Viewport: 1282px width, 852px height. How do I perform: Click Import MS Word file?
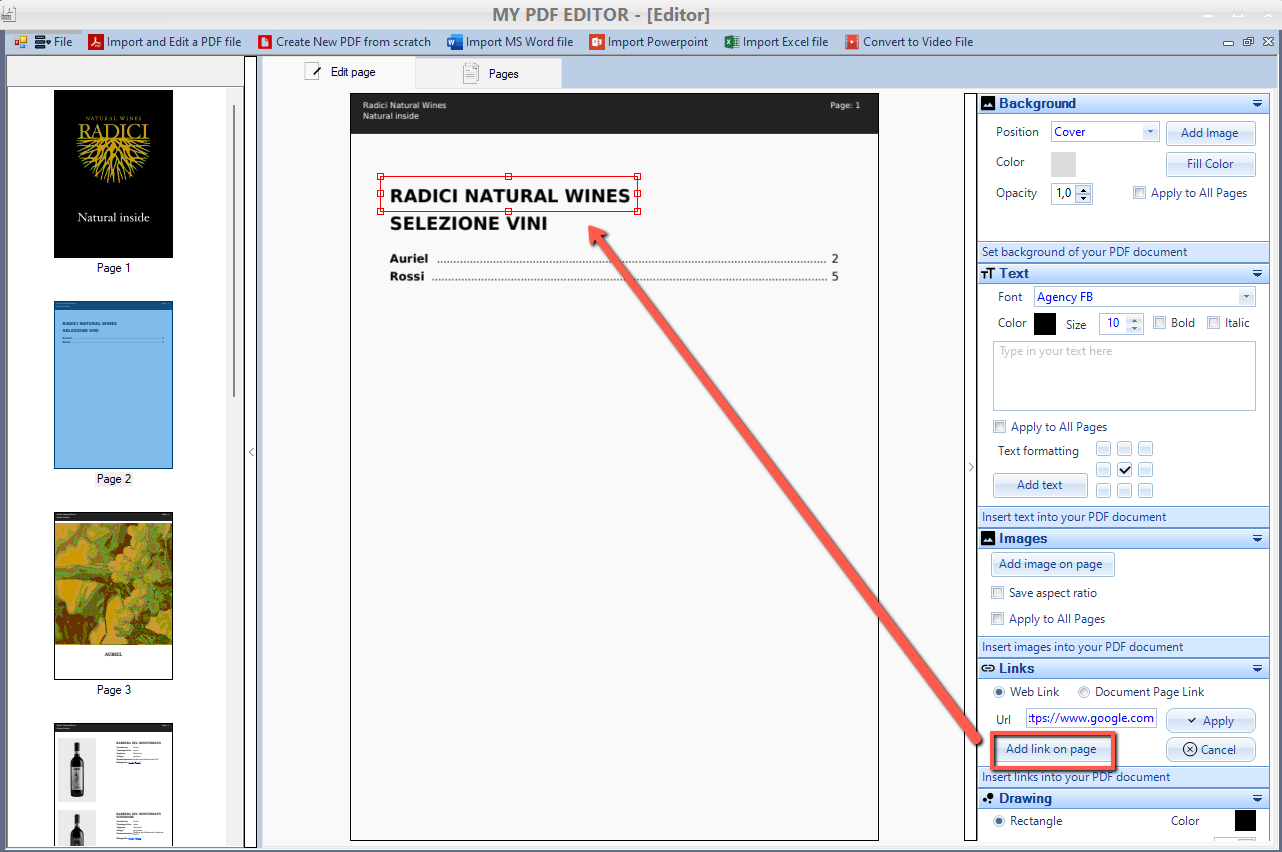[510, 42]
